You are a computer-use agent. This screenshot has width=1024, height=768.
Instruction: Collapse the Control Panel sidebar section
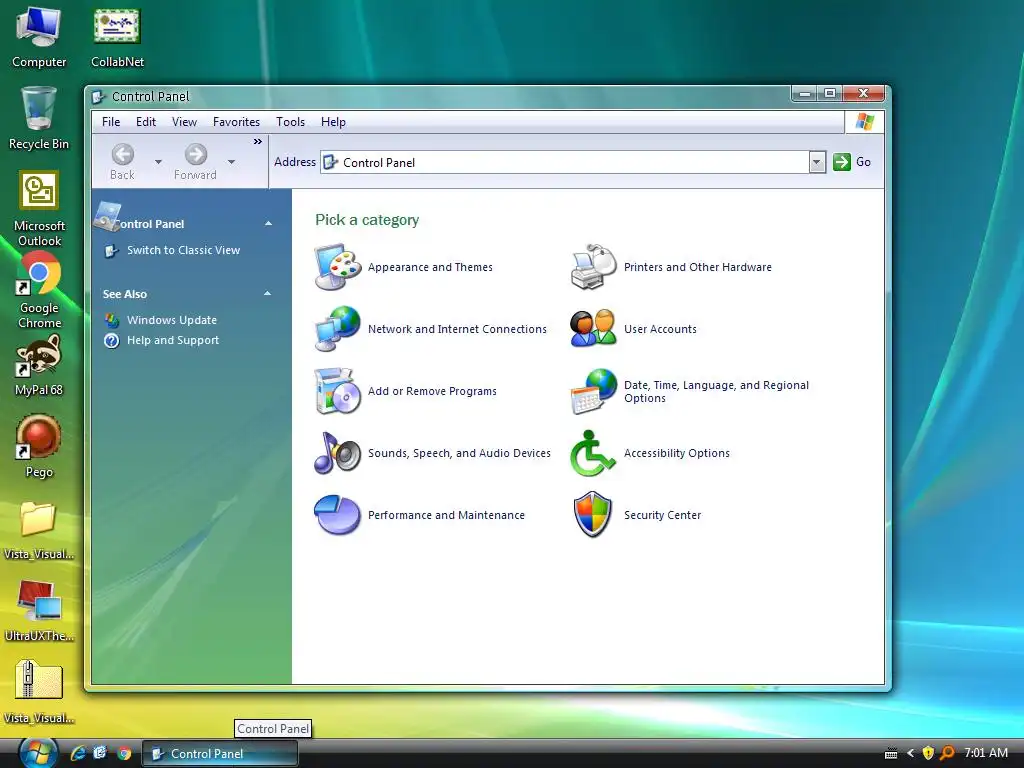[268, 223]
